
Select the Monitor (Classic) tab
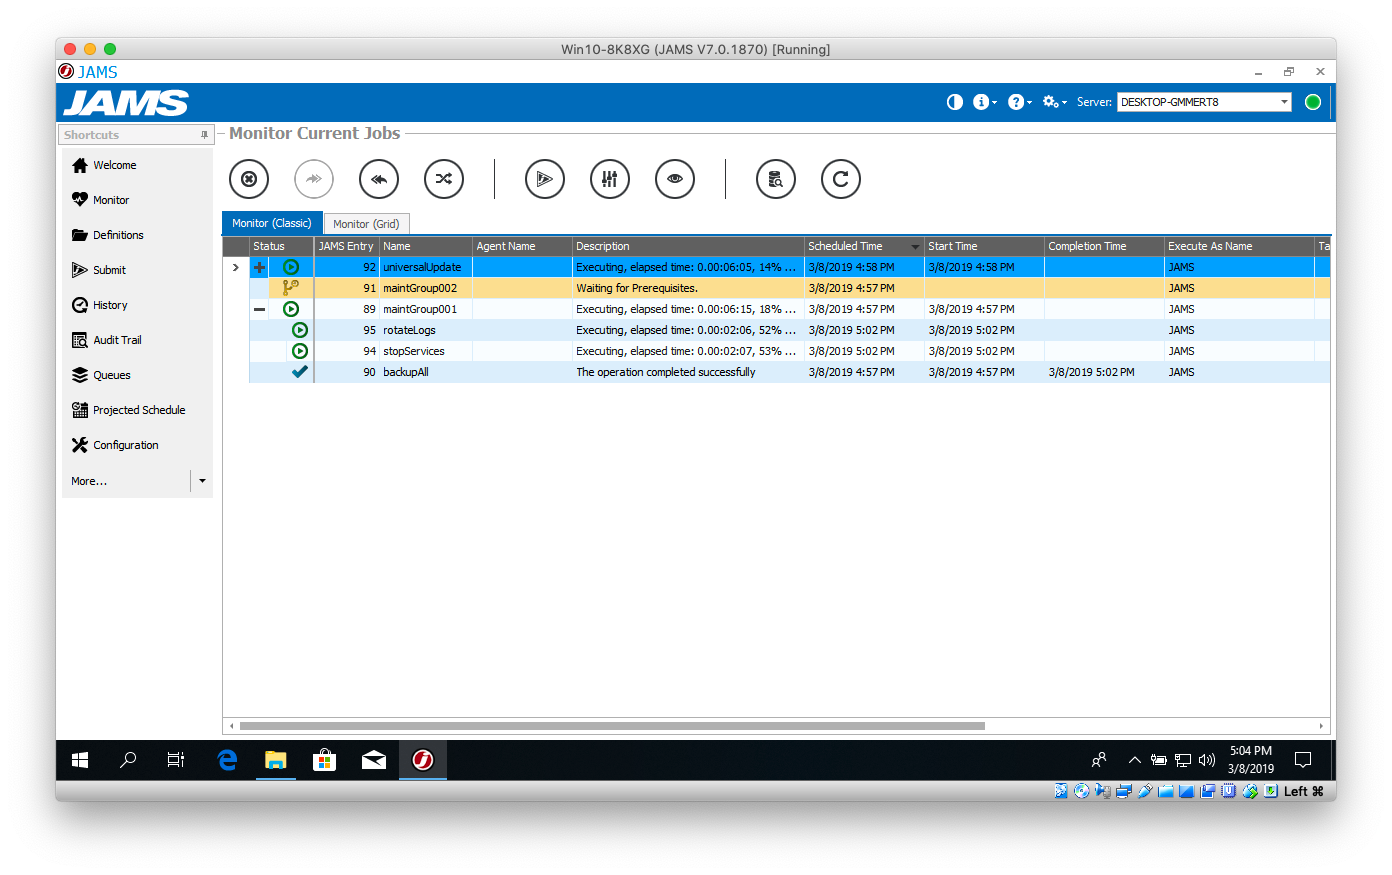[271, 223]
